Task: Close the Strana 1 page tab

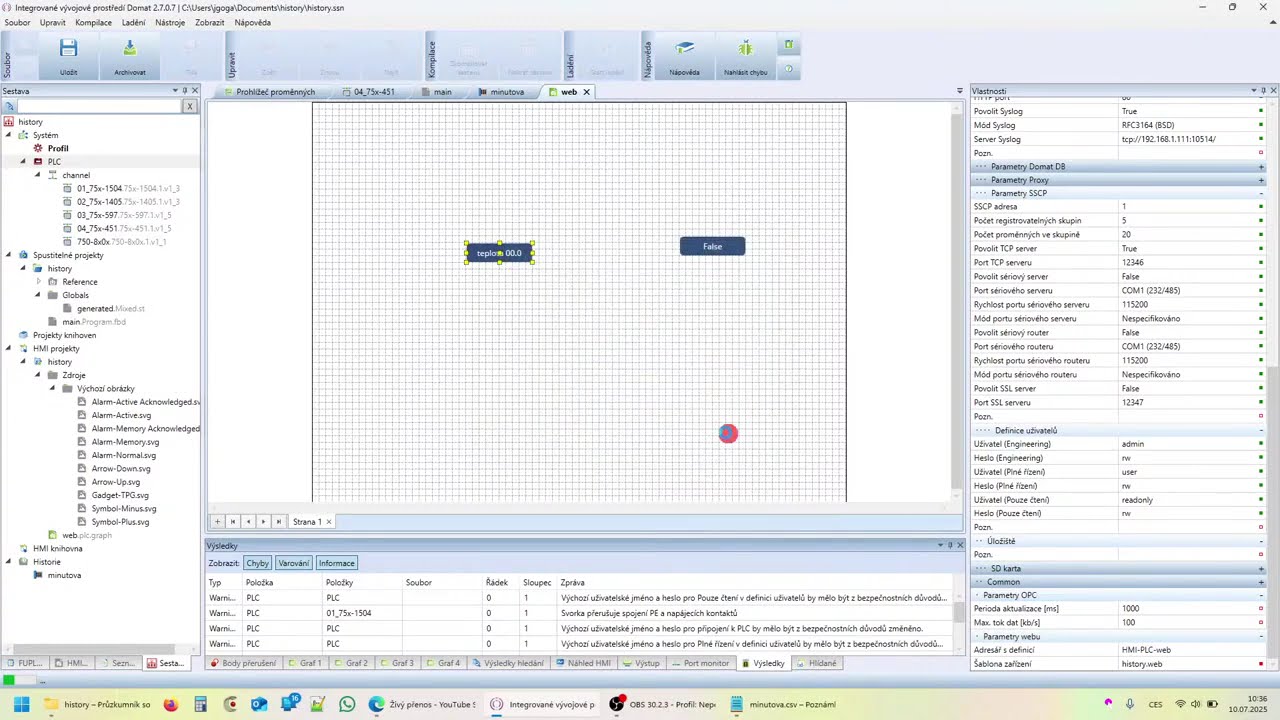Action: (x=328, y=522)
